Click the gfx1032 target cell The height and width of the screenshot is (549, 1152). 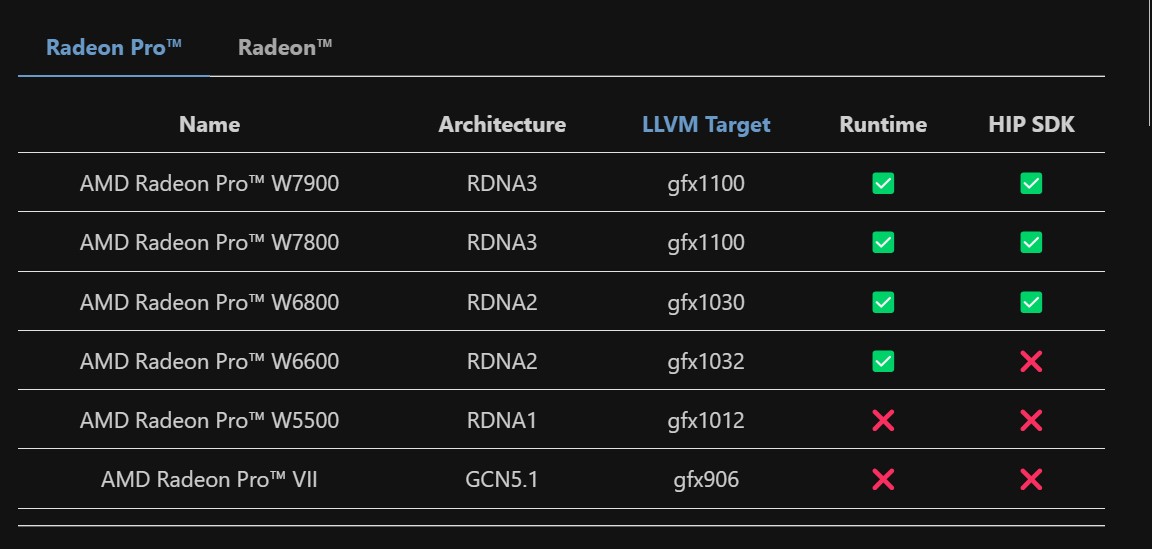(x=706, y=362)
